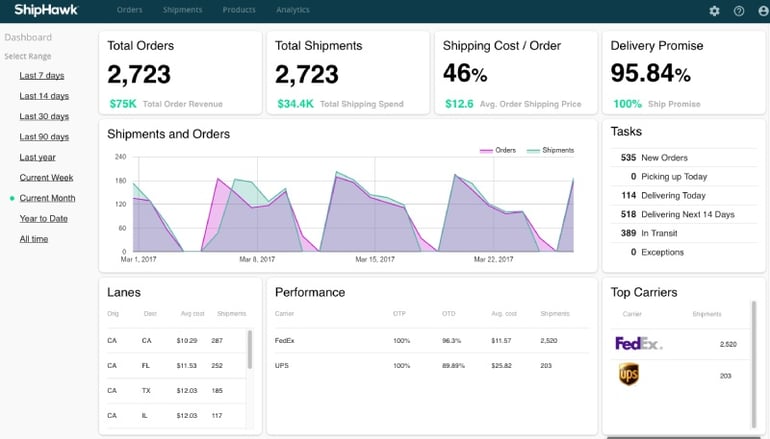Open the Delivering Next 14 Days task
The height and width of the screenshot is (439, 770).
click(684, 214)
